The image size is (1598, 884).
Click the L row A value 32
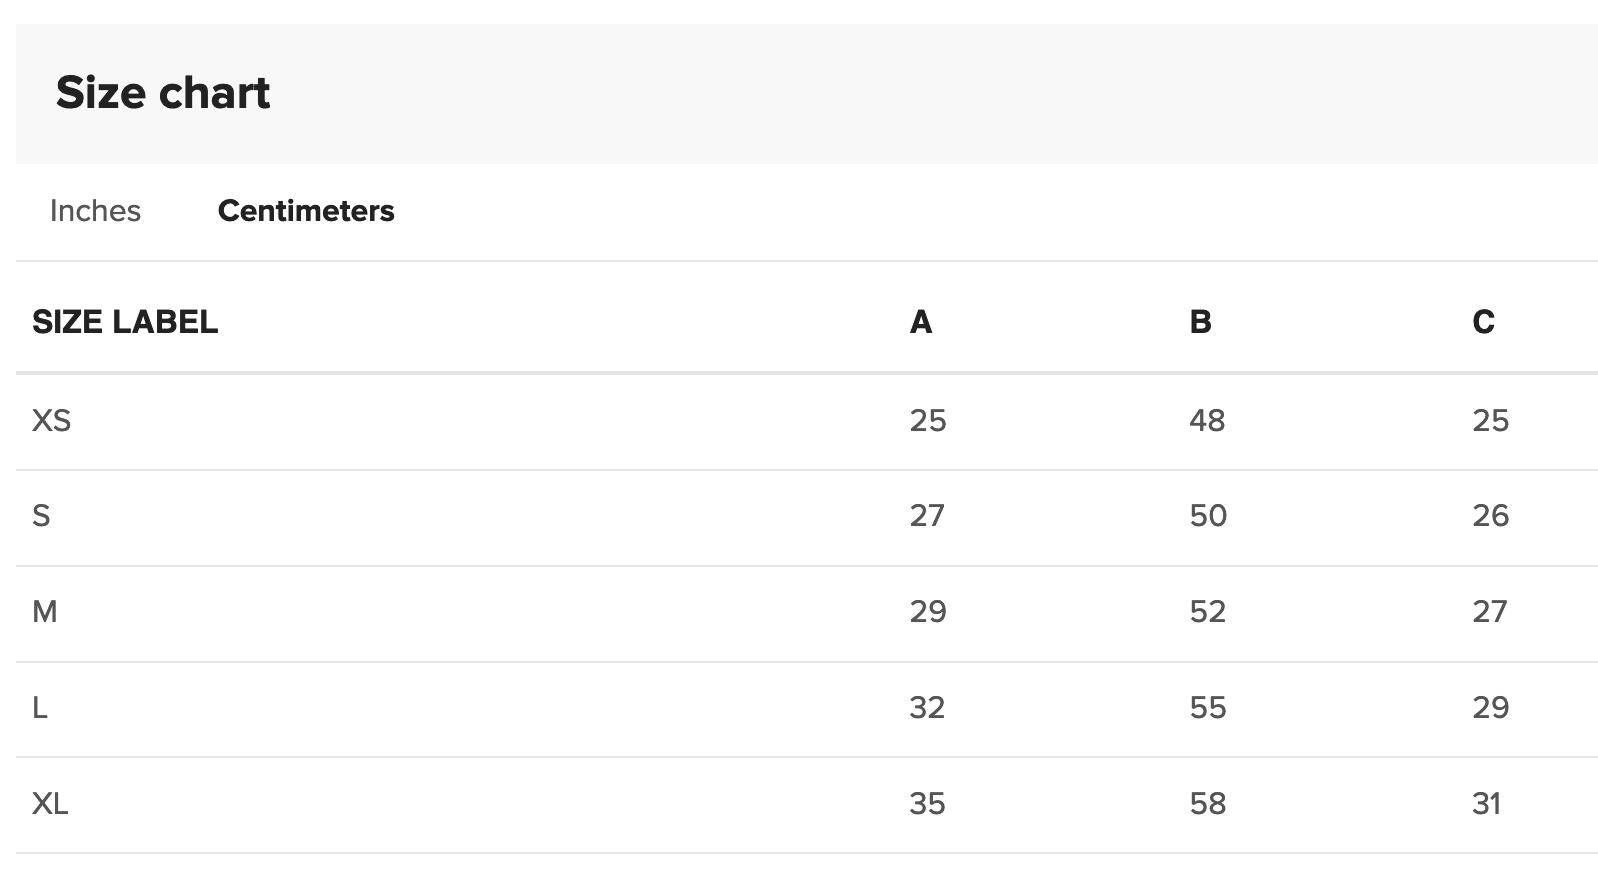[x=927, y=708]
